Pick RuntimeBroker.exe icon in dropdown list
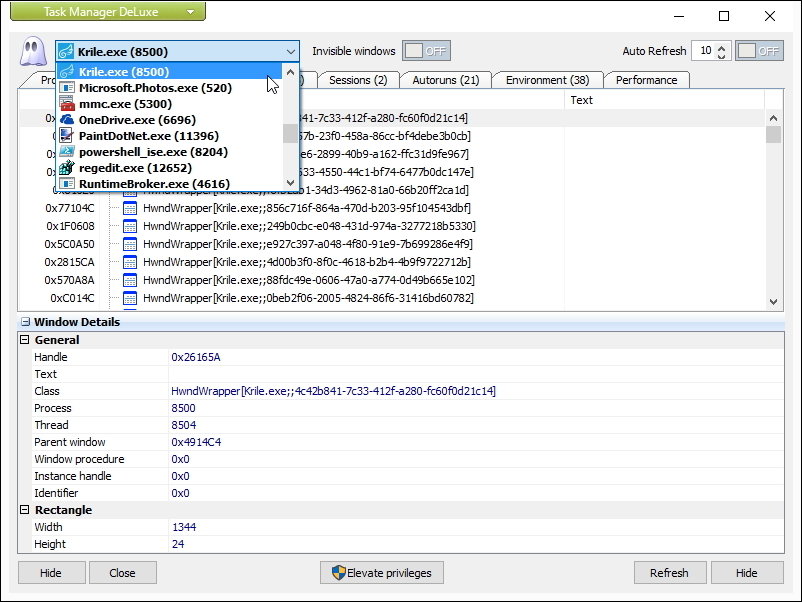Viewport: 802px width, 602px height. tap(67, 184)
